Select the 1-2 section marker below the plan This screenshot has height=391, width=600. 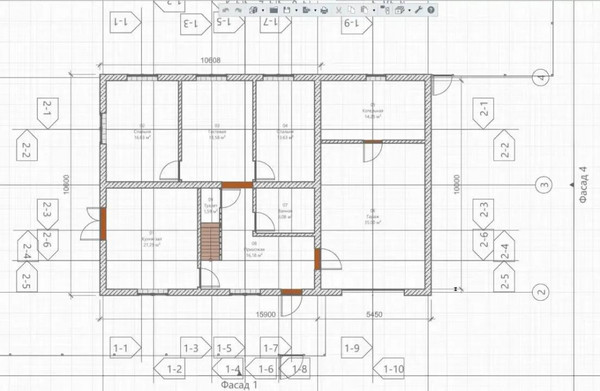170,369
